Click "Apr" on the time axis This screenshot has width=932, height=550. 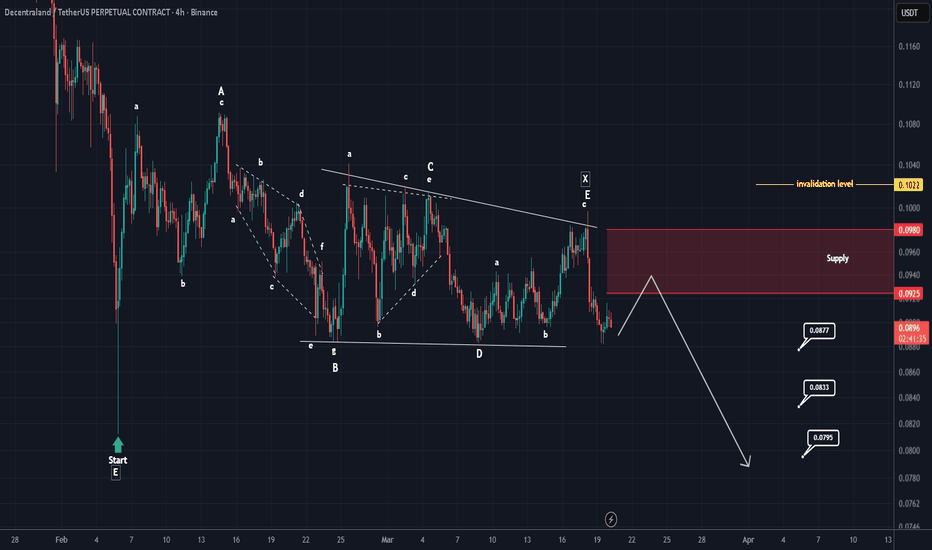click(748, 540)
